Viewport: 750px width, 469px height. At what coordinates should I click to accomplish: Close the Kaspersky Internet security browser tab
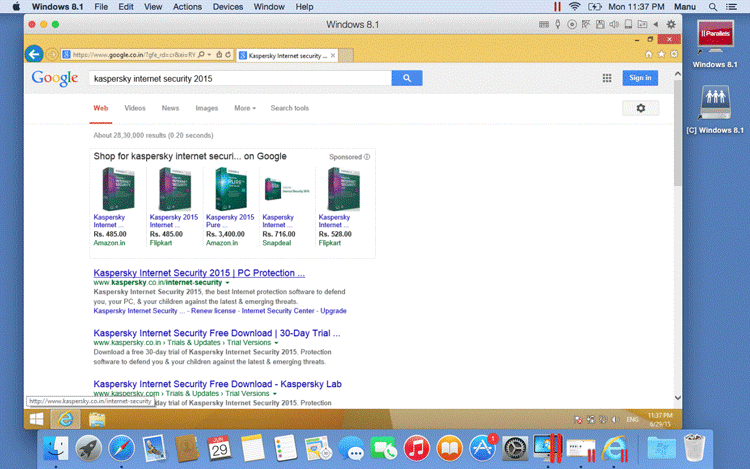tap(333, 55)
